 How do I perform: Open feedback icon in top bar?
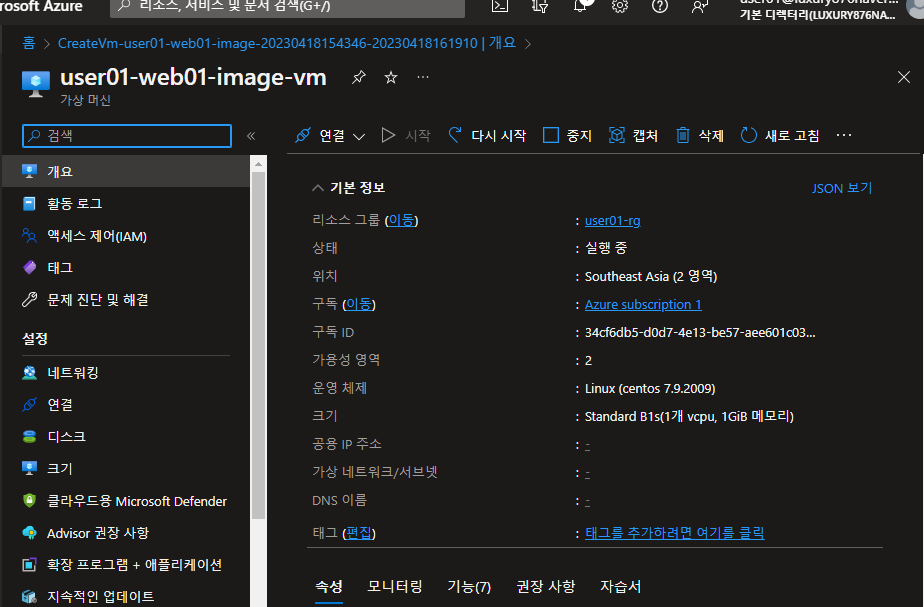(699, 6)
